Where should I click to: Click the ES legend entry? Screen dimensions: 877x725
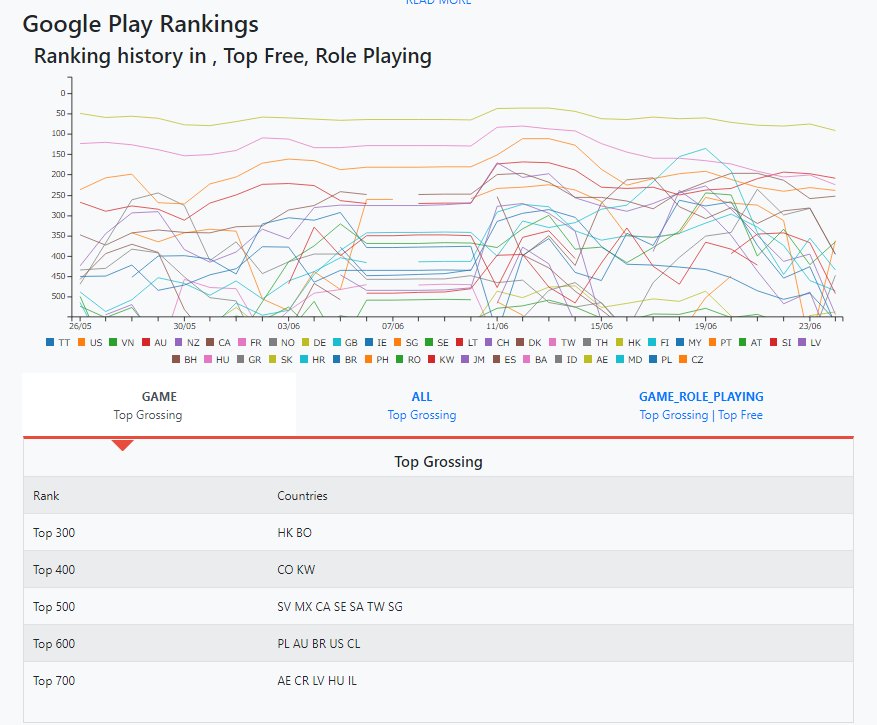click(504, 360)
